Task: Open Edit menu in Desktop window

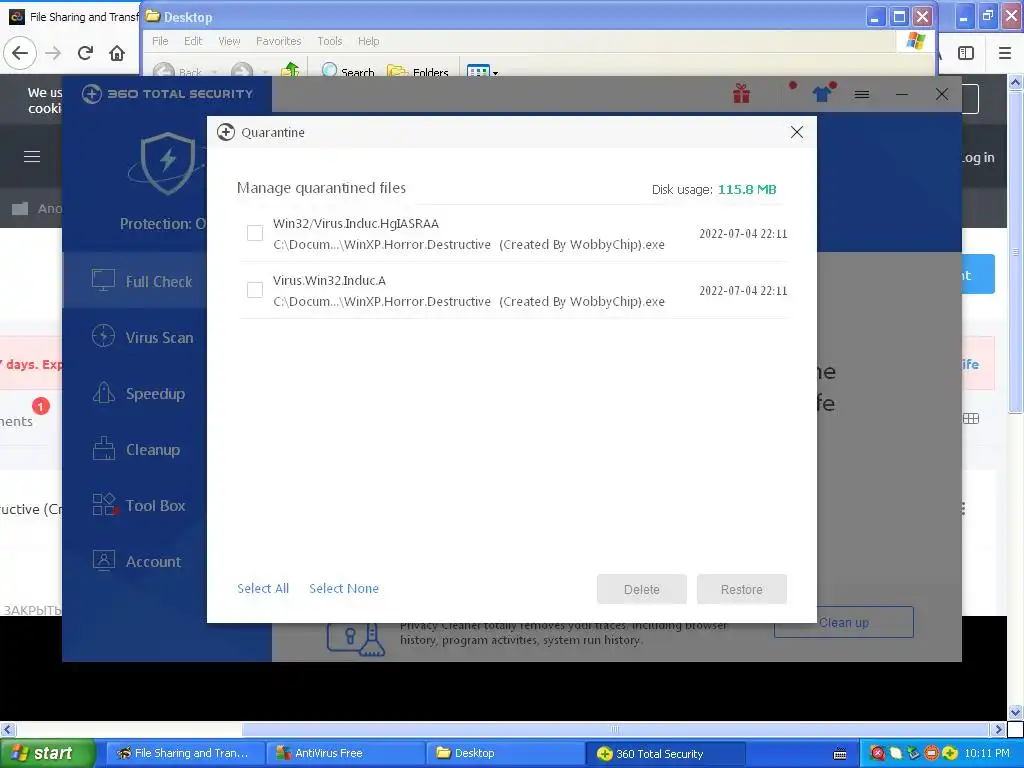Action: 193,41
